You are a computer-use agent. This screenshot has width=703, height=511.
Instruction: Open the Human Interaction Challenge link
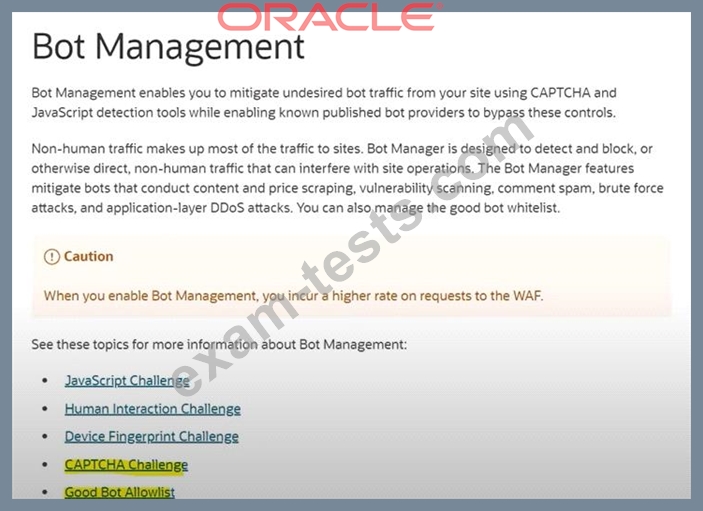[152, 409]
